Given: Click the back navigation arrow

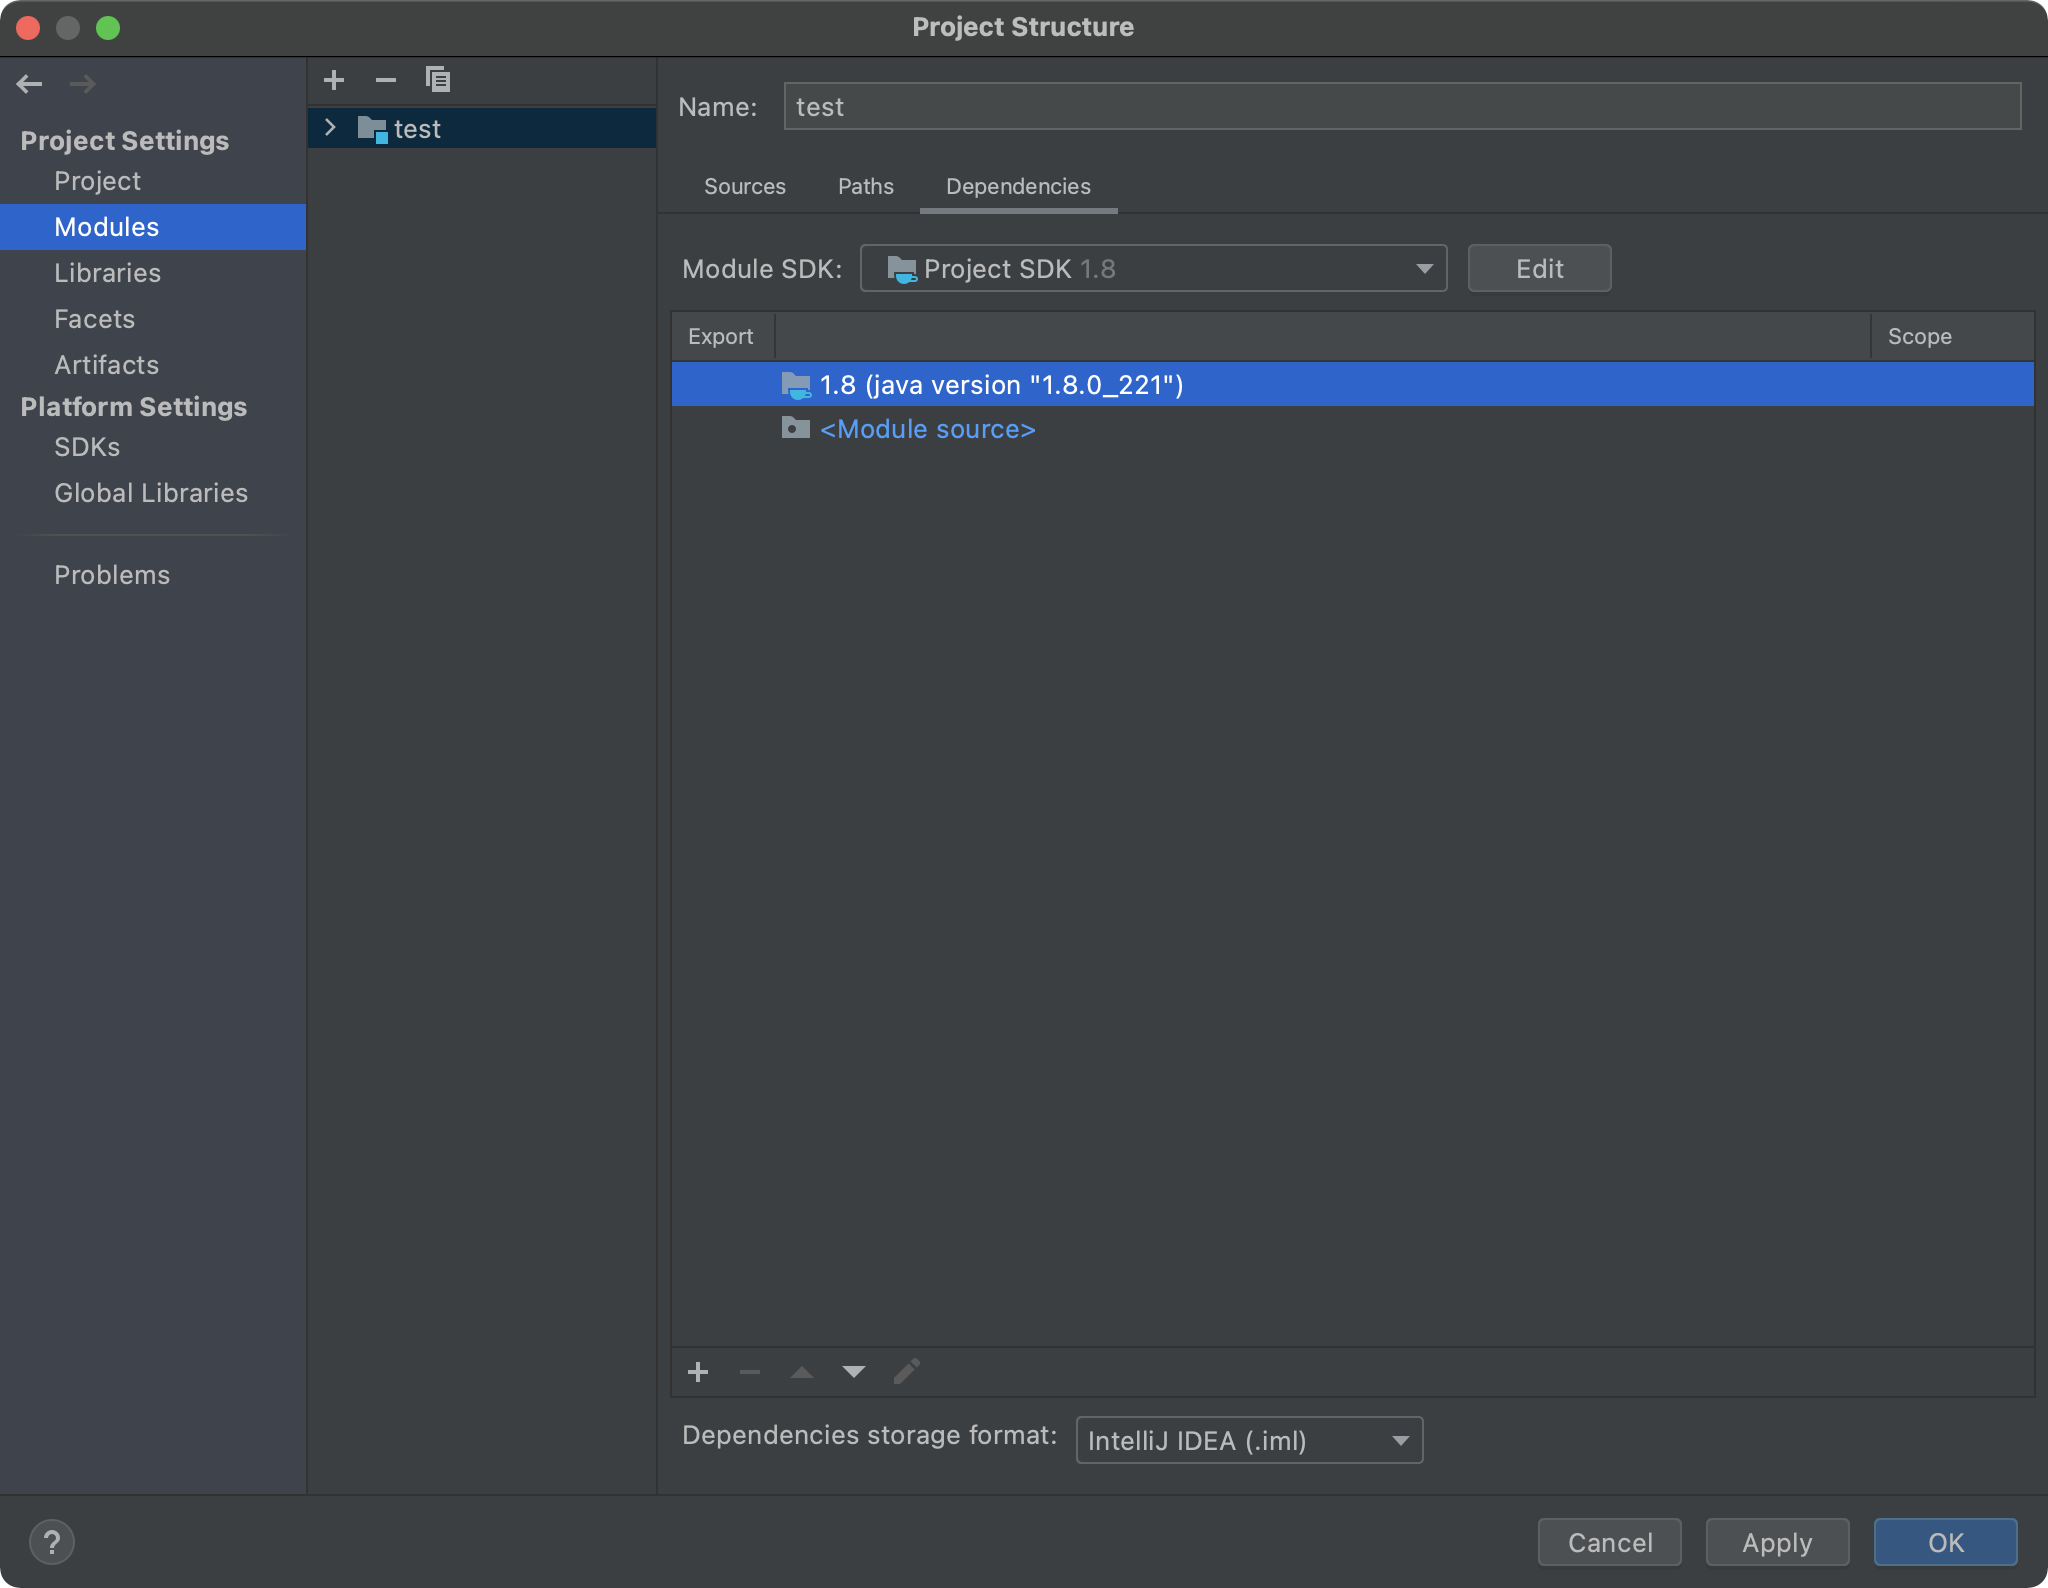Looking at the screenshot, I should [30, 84].
